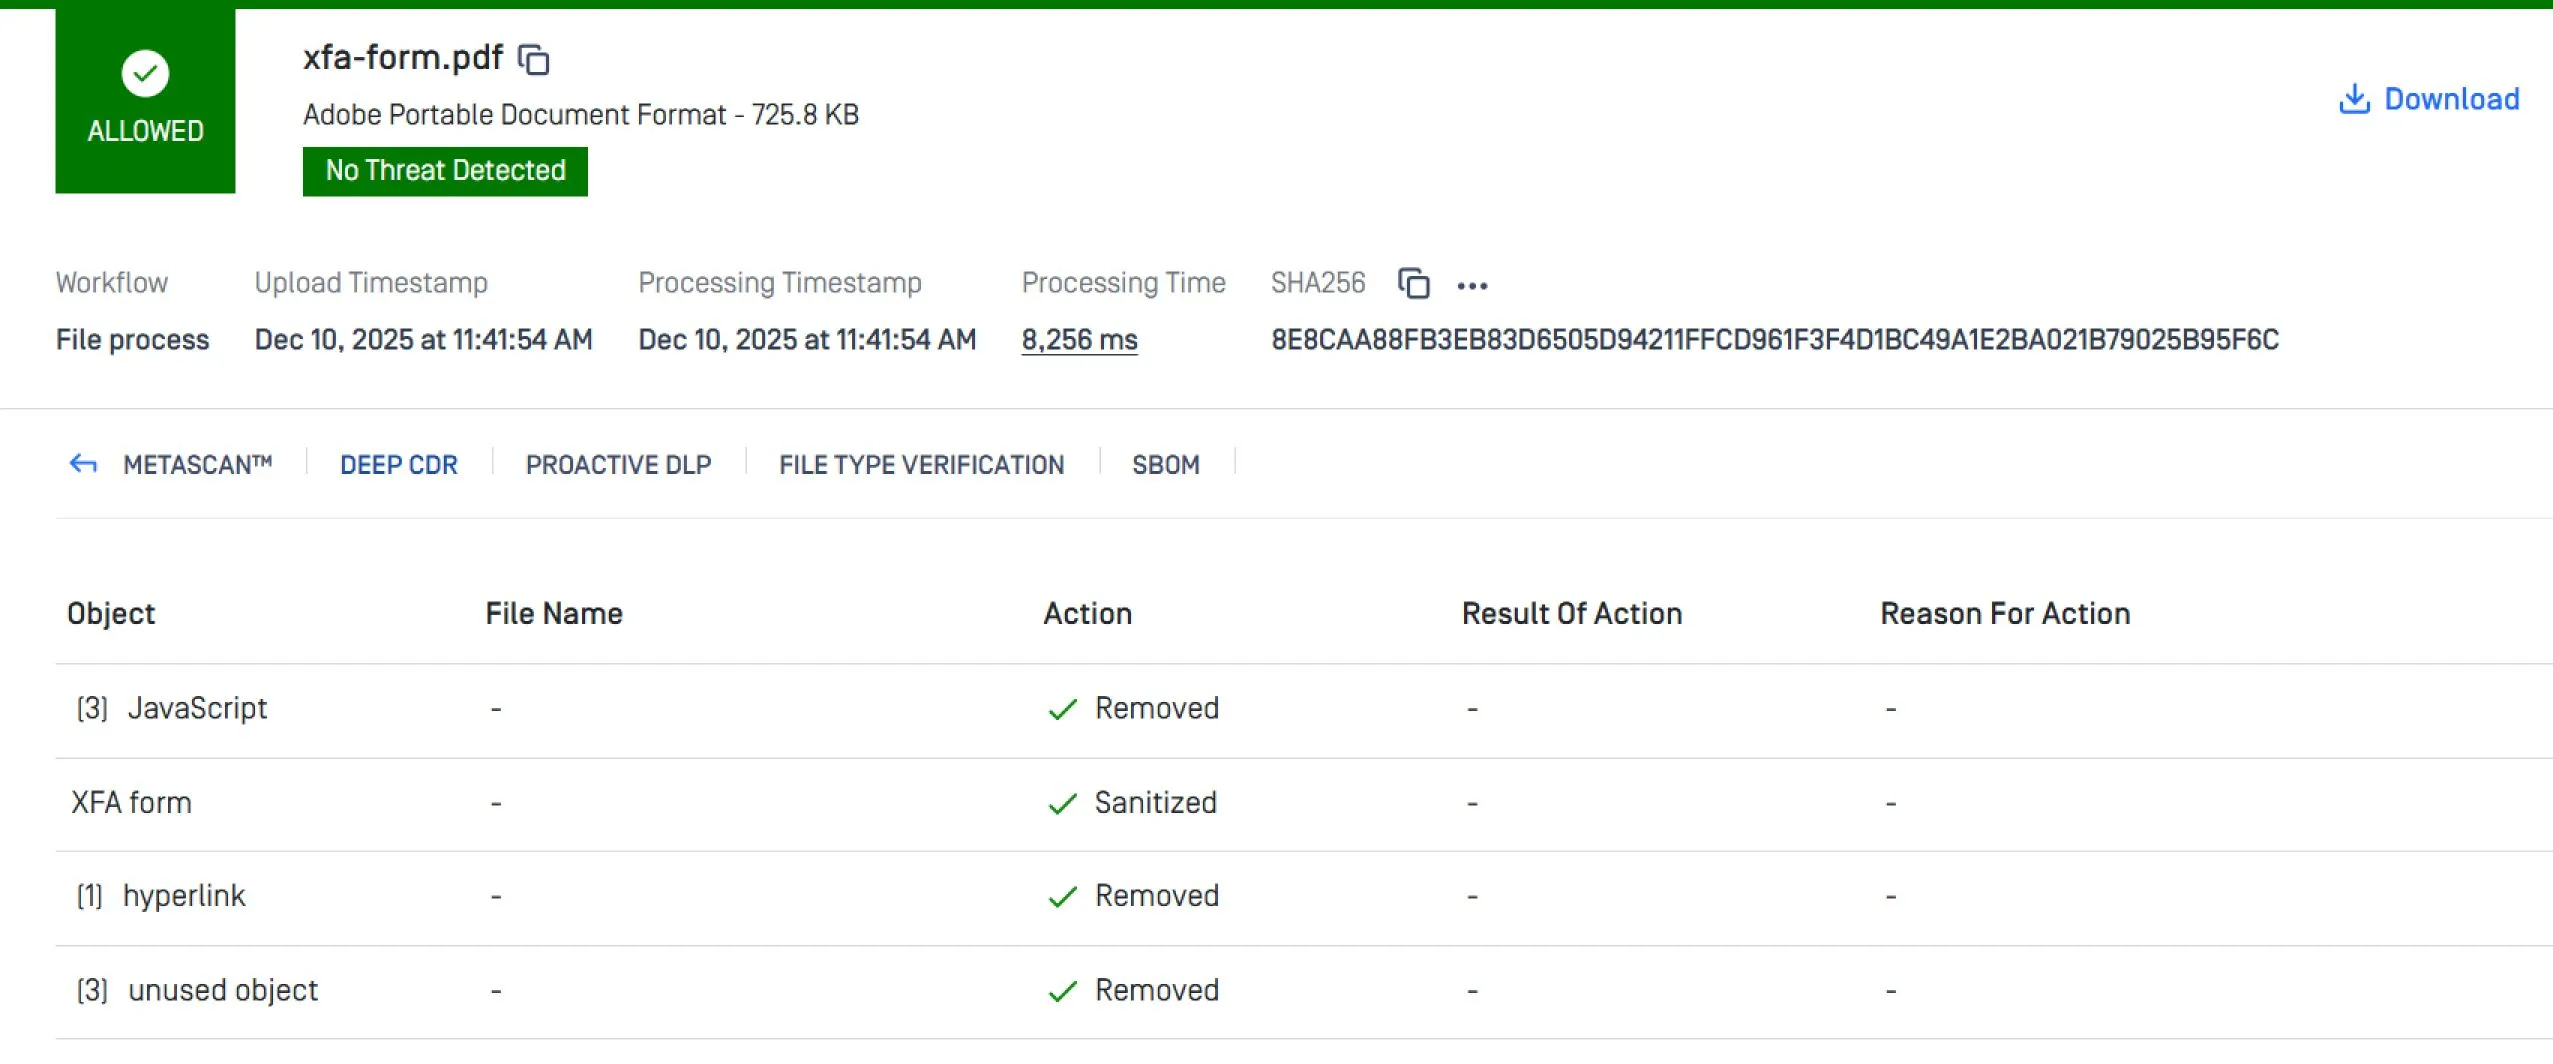Open the SBOM tab
Viewport: 2553px width, 1064px height.
(1165, 465)
